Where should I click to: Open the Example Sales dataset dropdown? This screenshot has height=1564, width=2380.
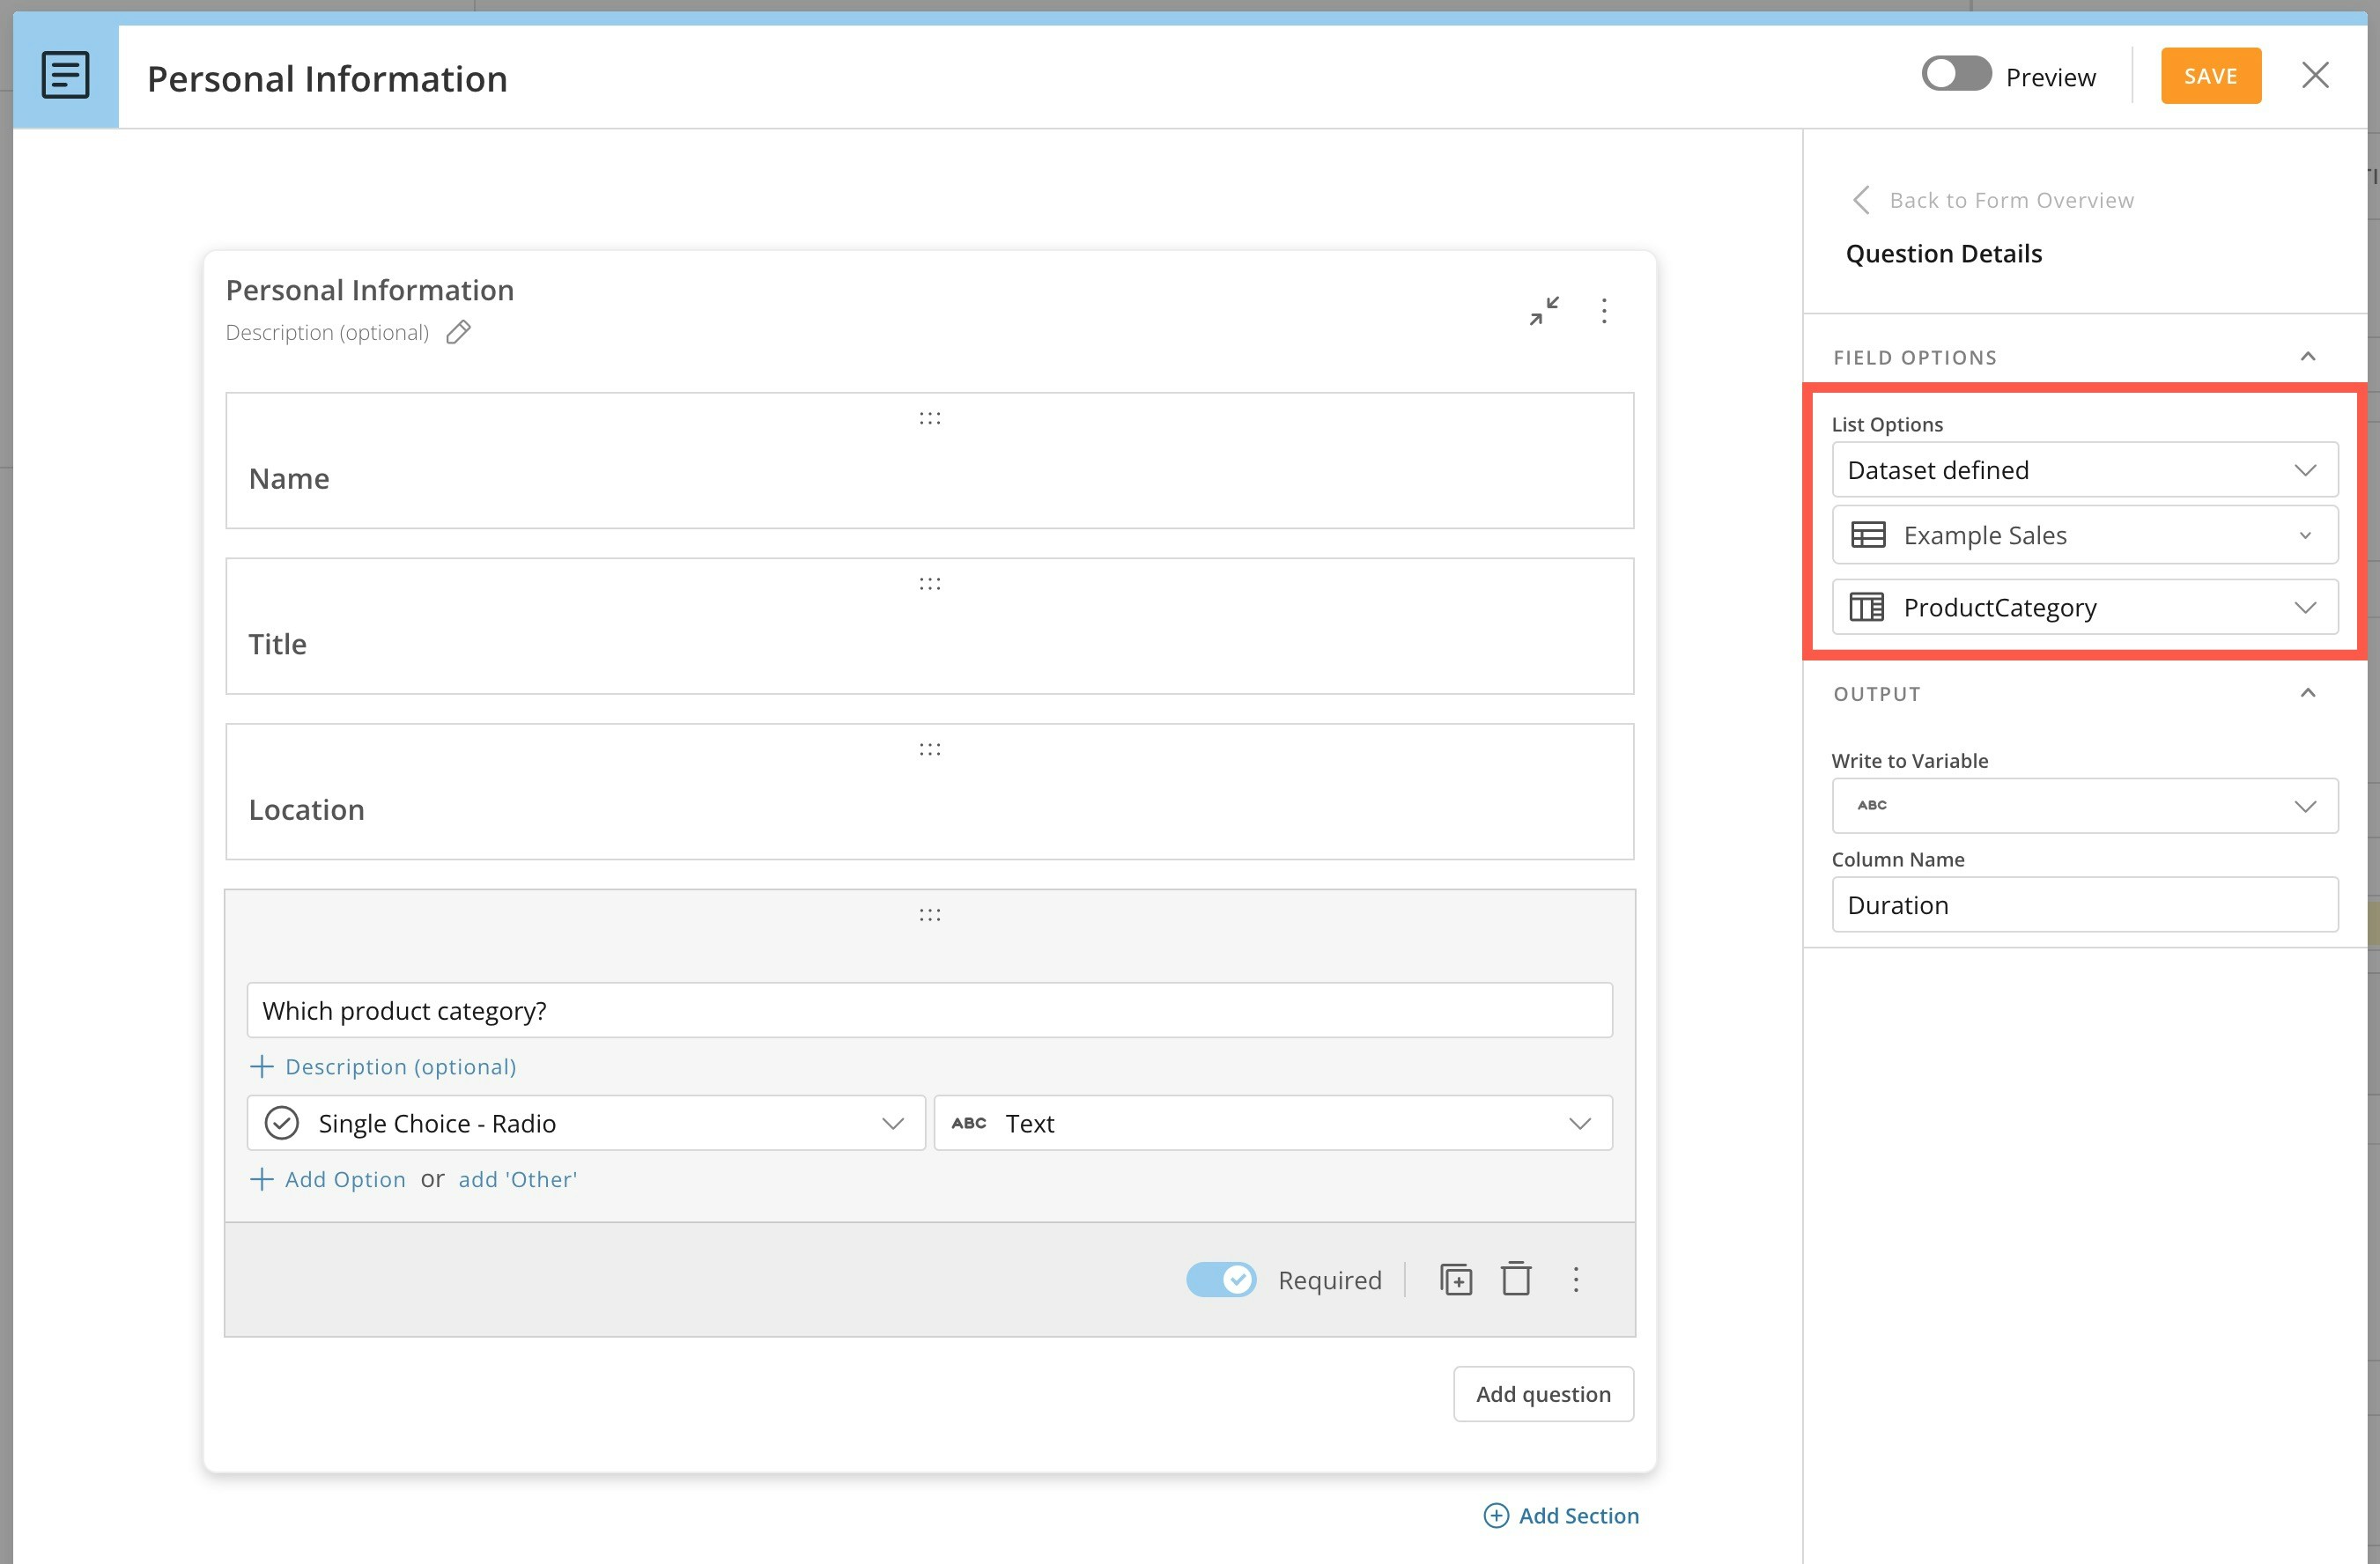(x=2084, y=535)
